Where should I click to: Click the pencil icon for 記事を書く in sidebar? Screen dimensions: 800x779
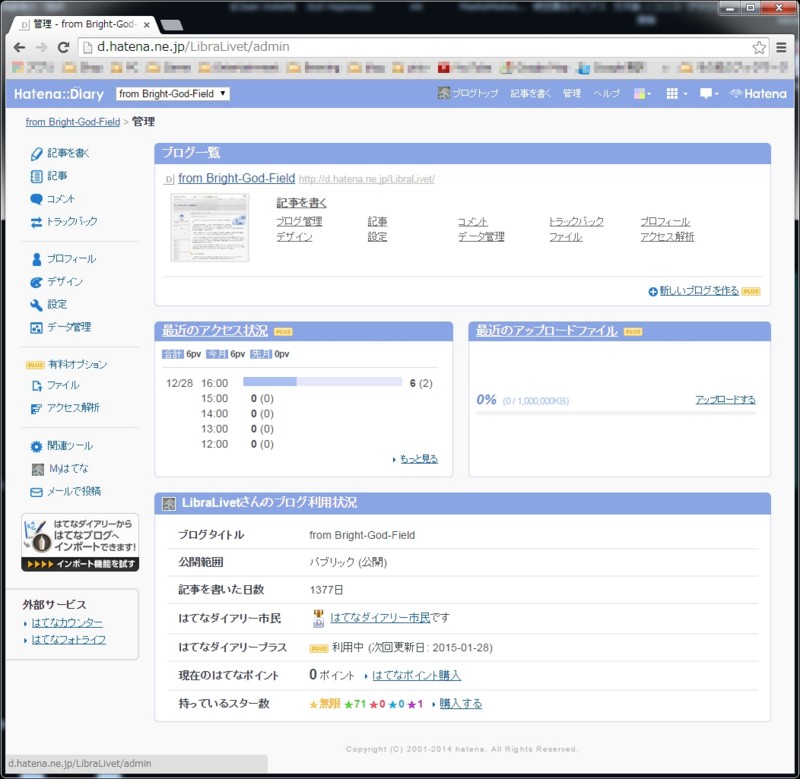coord(36,154)
